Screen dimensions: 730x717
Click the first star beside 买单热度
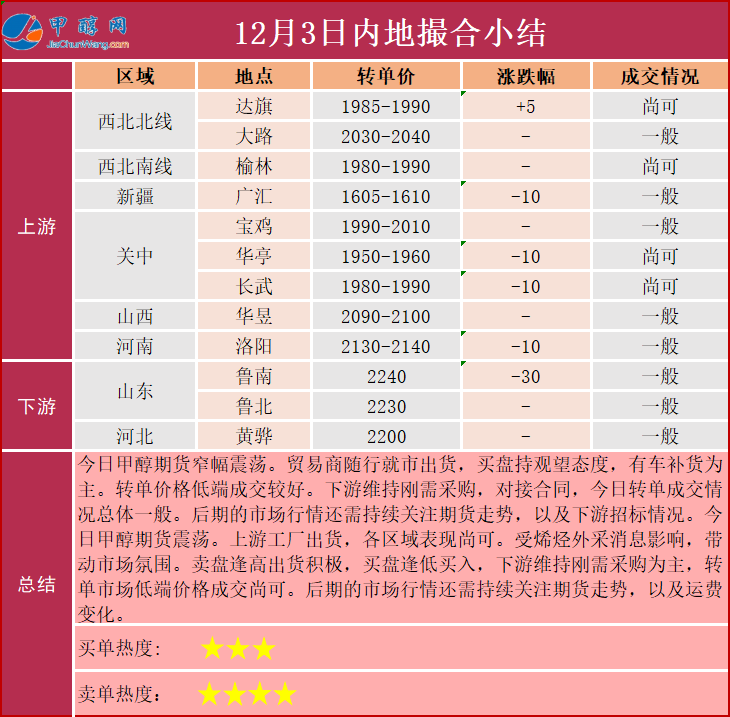click(x=212, y=649)
